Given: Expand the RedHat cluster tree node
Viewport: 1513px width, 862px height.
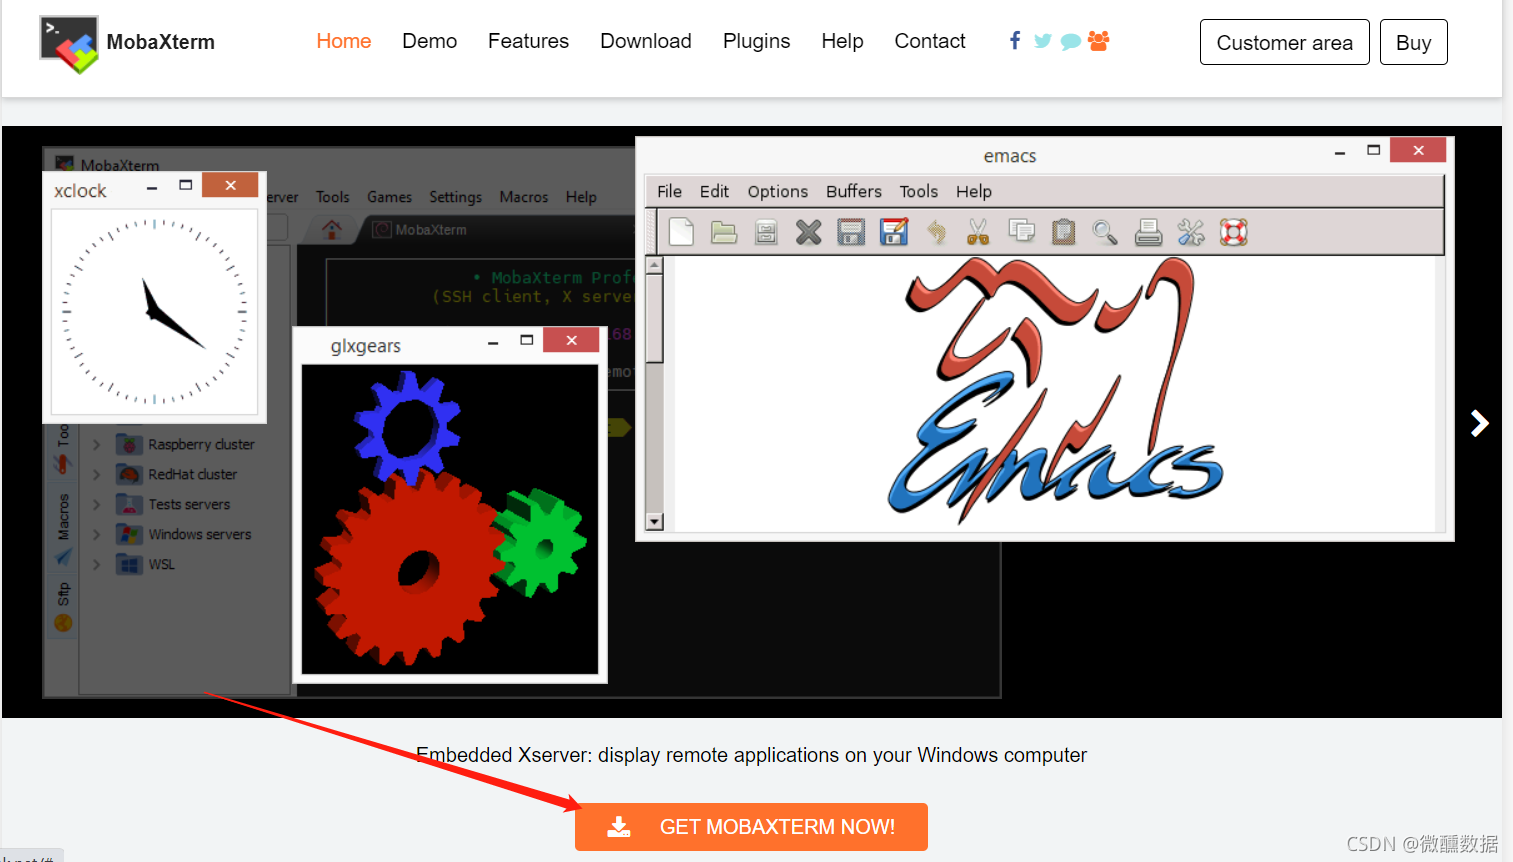Looking at the screenshot, I should coord(97,474).
